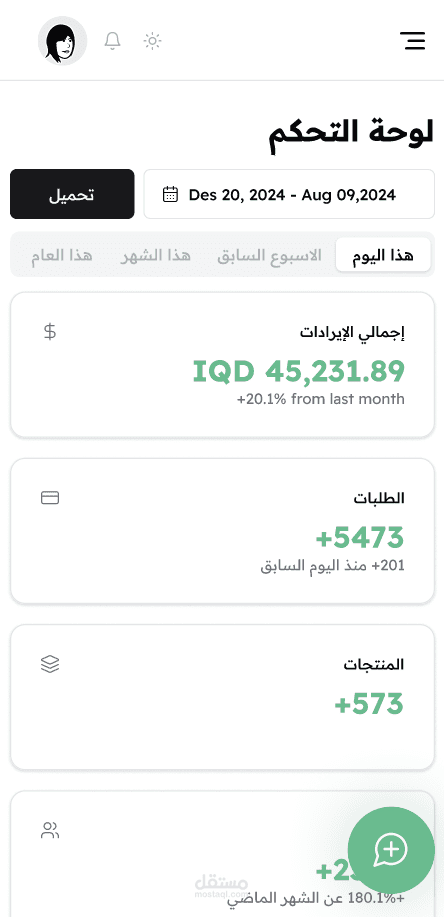The width and height of the screenshot is (444, 917).
Task: Switch to الاسبوع السابق tab
Action: (270, 255)
